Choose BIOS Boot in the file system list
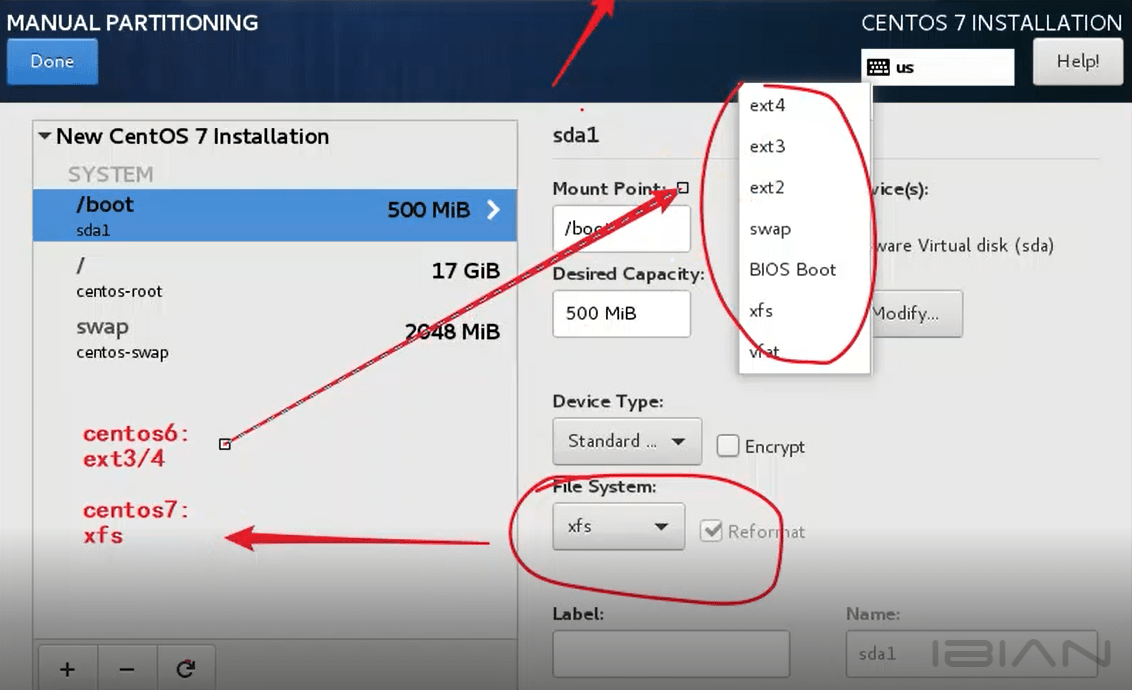The height and width of the screenshot is (690, 1132). [x=793, y=270]
